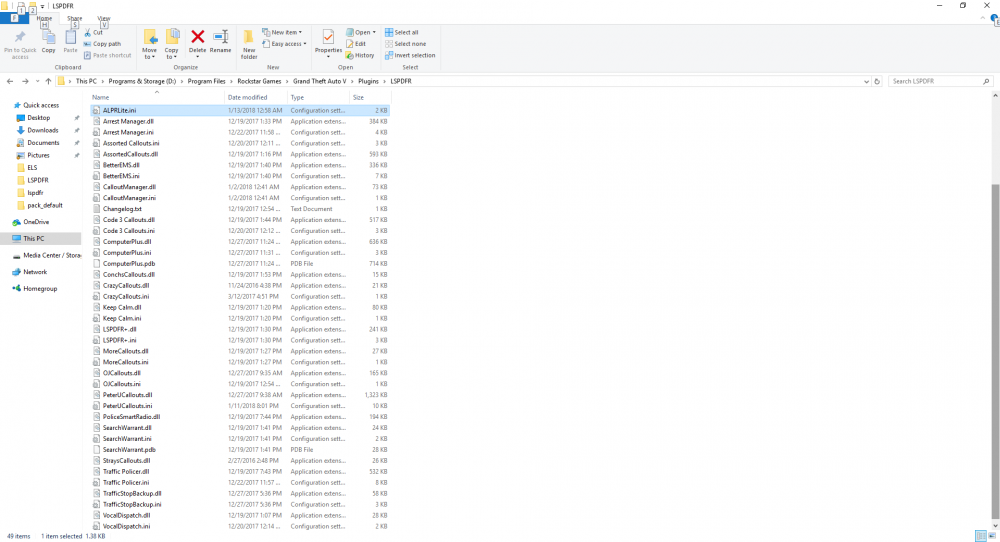Open Downloads in navigation pane
The image size is (1000, 542).
pos(43,130)
